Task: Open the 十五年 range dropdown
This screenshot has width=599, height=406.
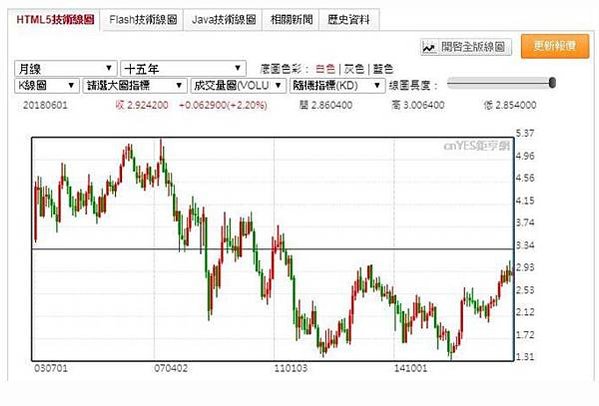Action: 183,69
